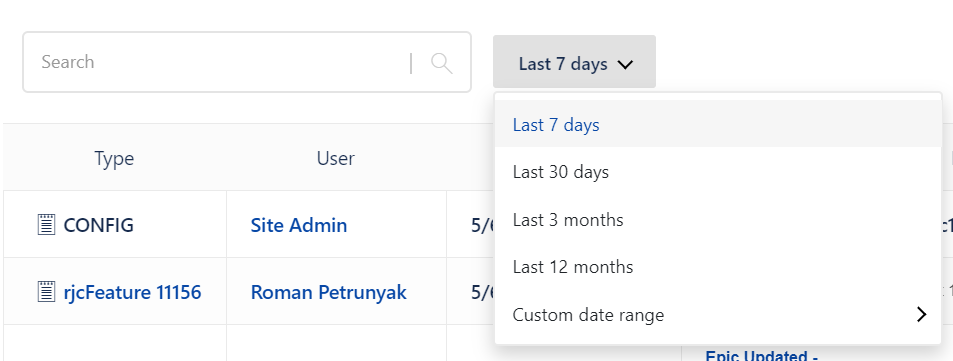Pick the Last 3 months option
The image size is (953, 361).
[x=718, y=219]
